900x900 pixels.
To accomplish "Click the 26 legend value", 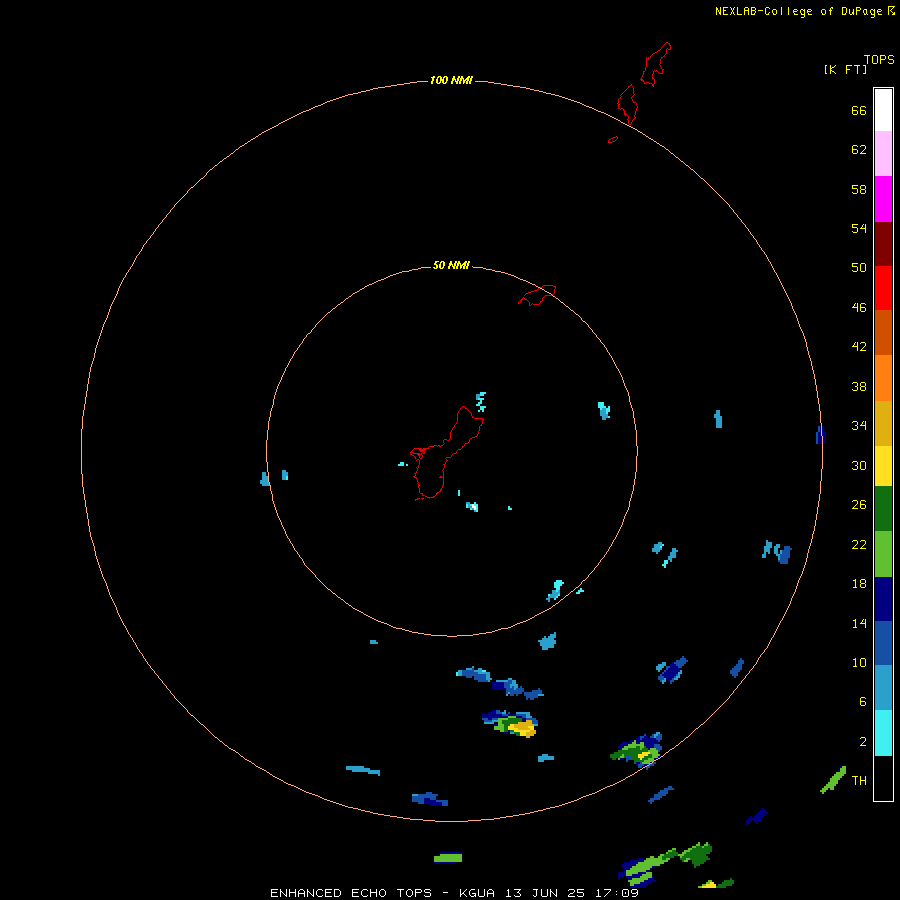I will click(x=859, y=505).
